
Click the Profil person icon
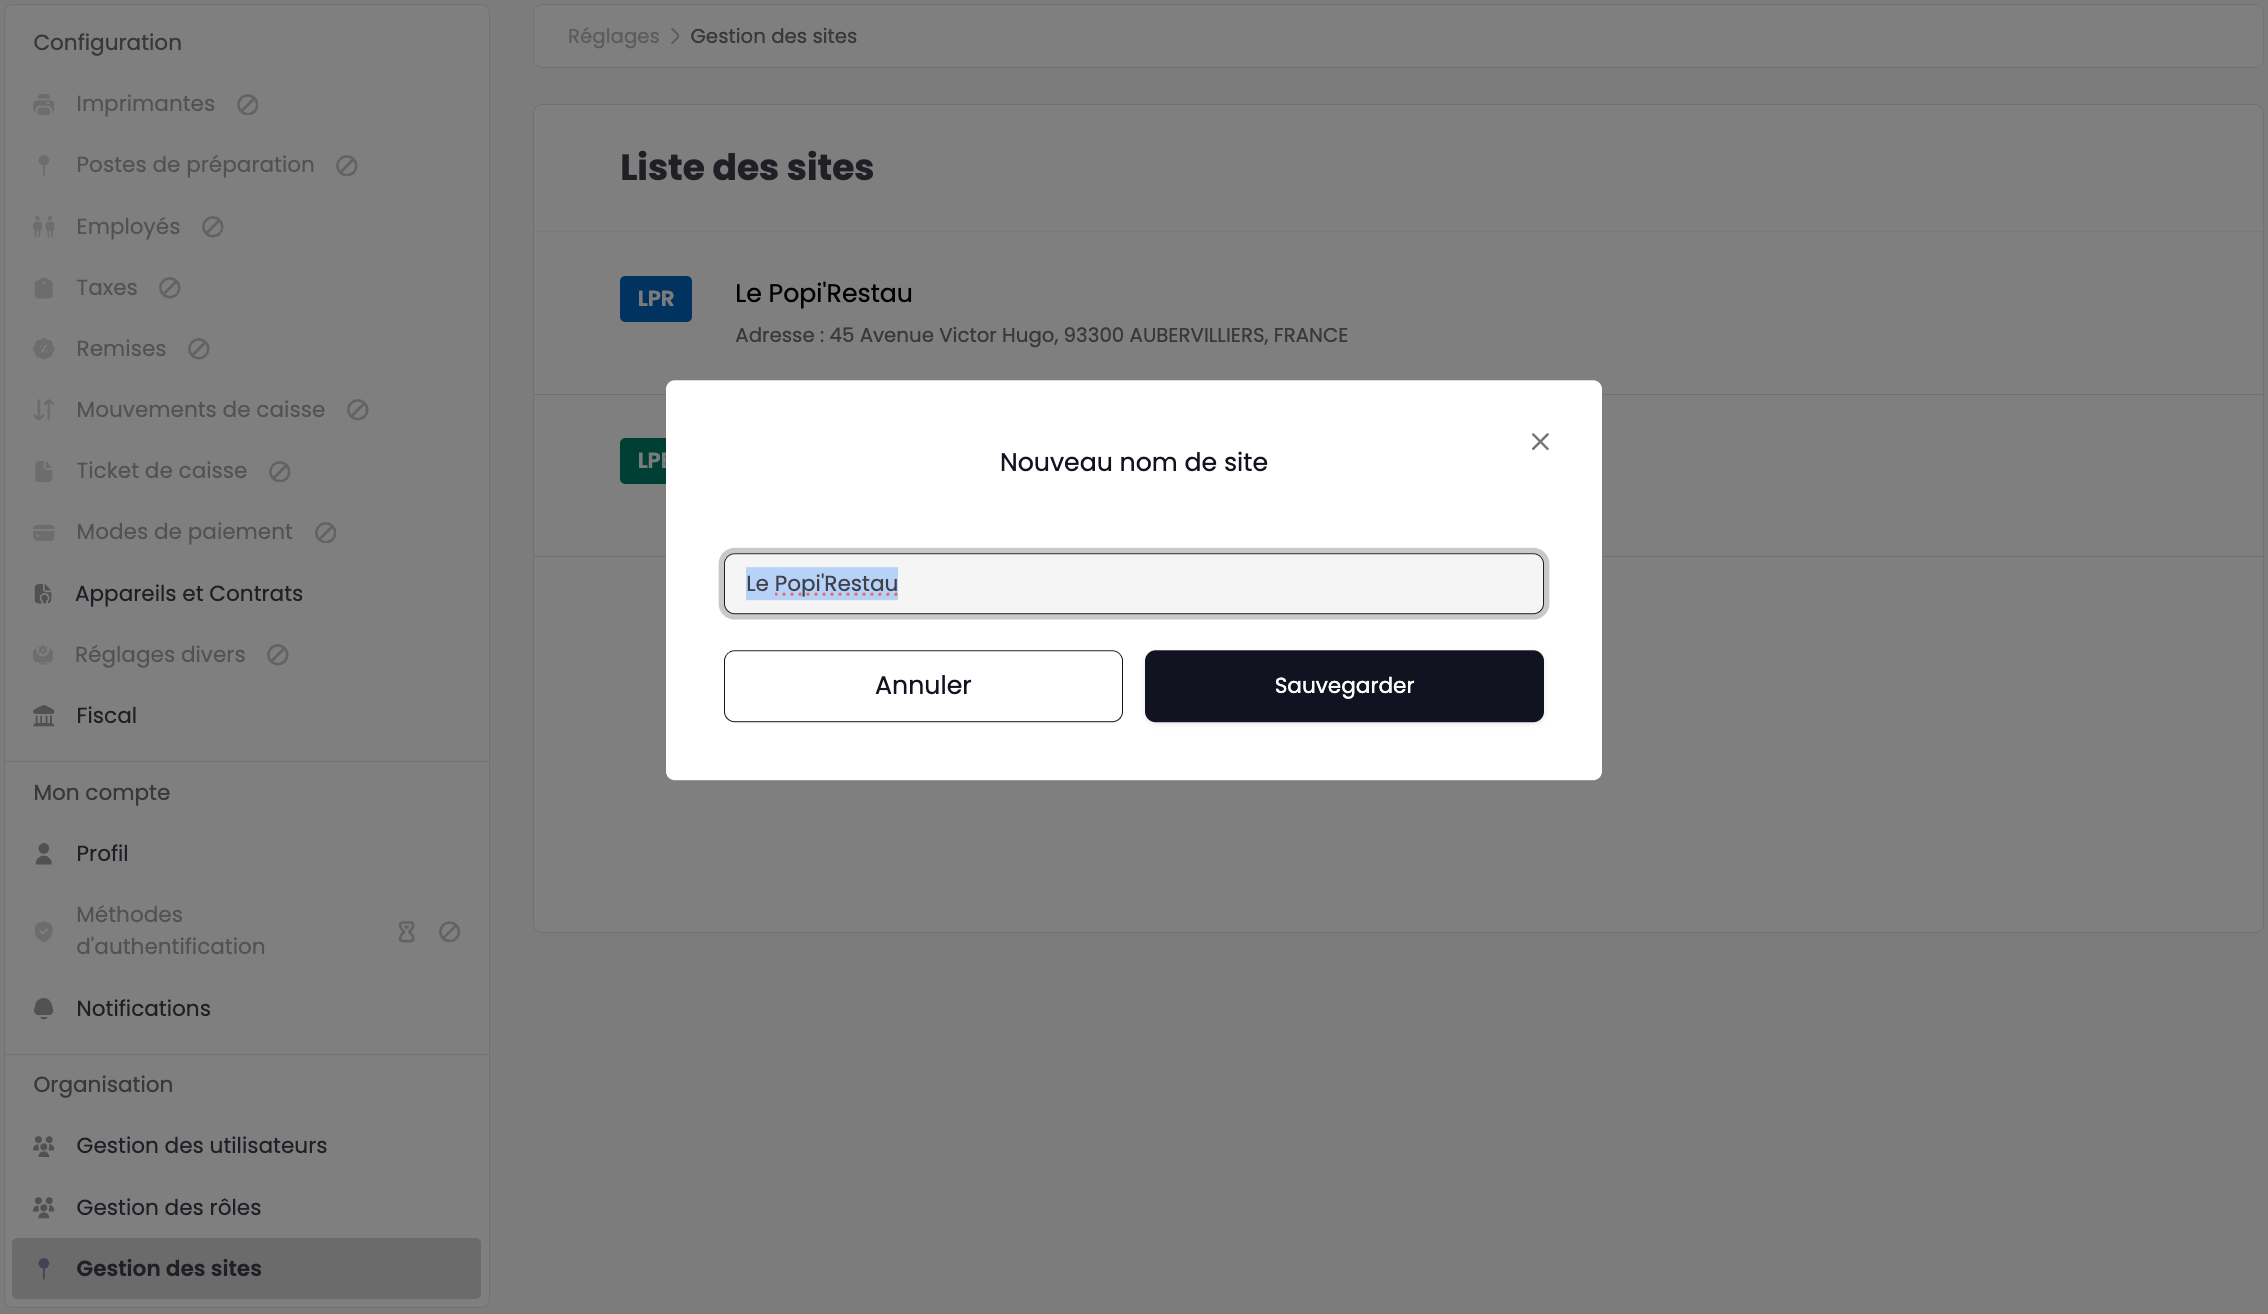pos(44,854)
